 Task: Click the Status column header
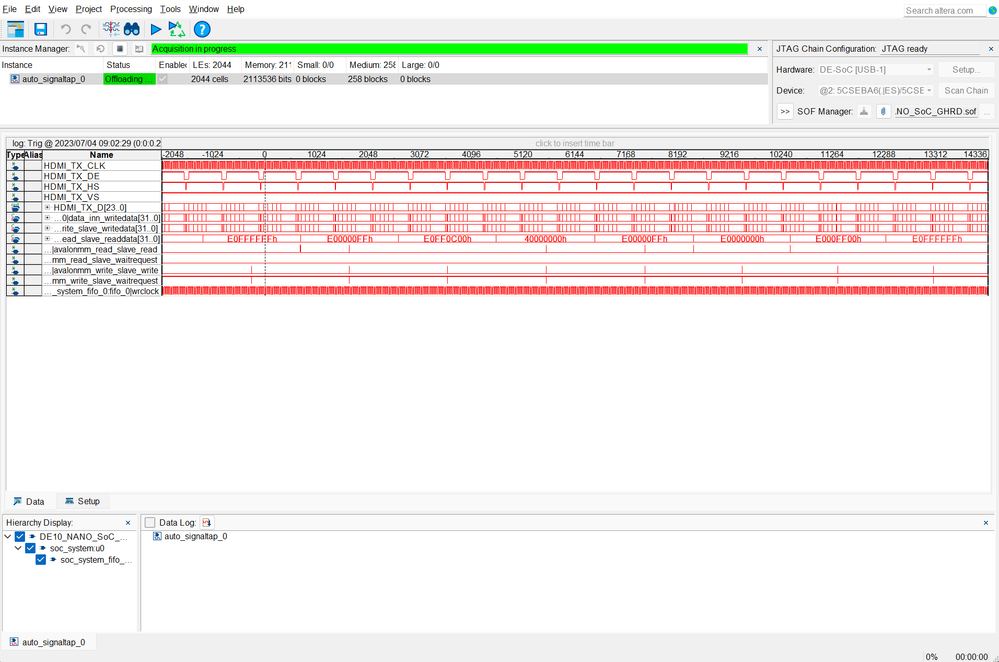pos(129,65)
